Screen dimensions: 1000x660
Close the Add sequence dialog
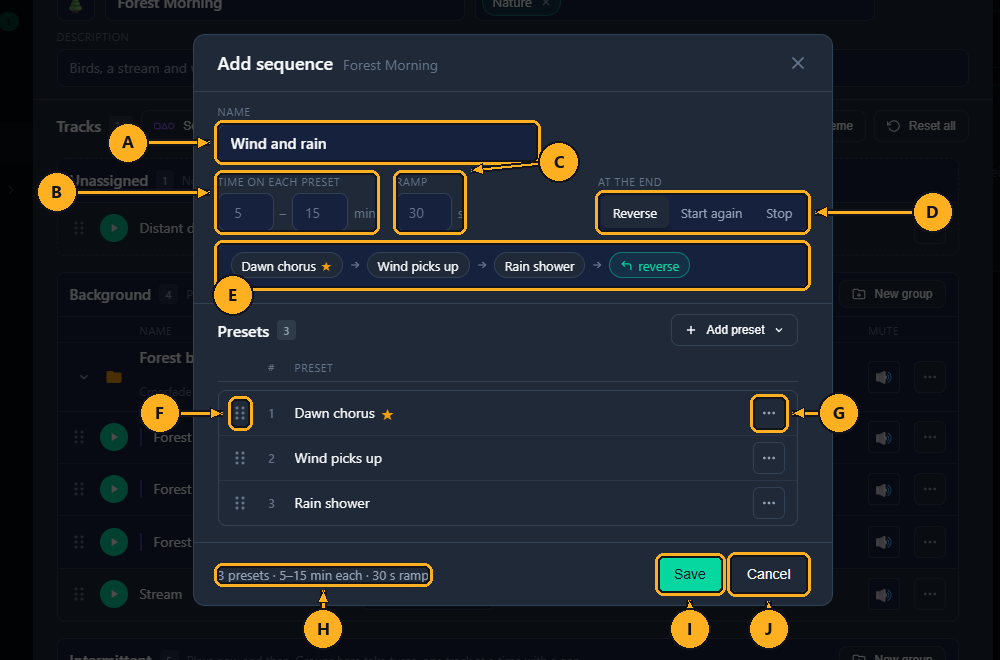pyautogui.click(x=797, y=63)
